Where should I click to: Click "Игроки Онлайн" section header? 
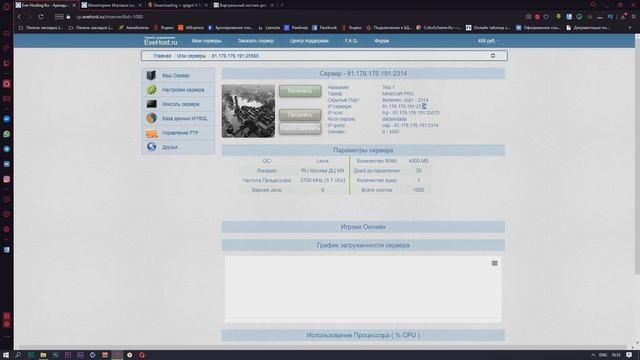coord(363,227)
